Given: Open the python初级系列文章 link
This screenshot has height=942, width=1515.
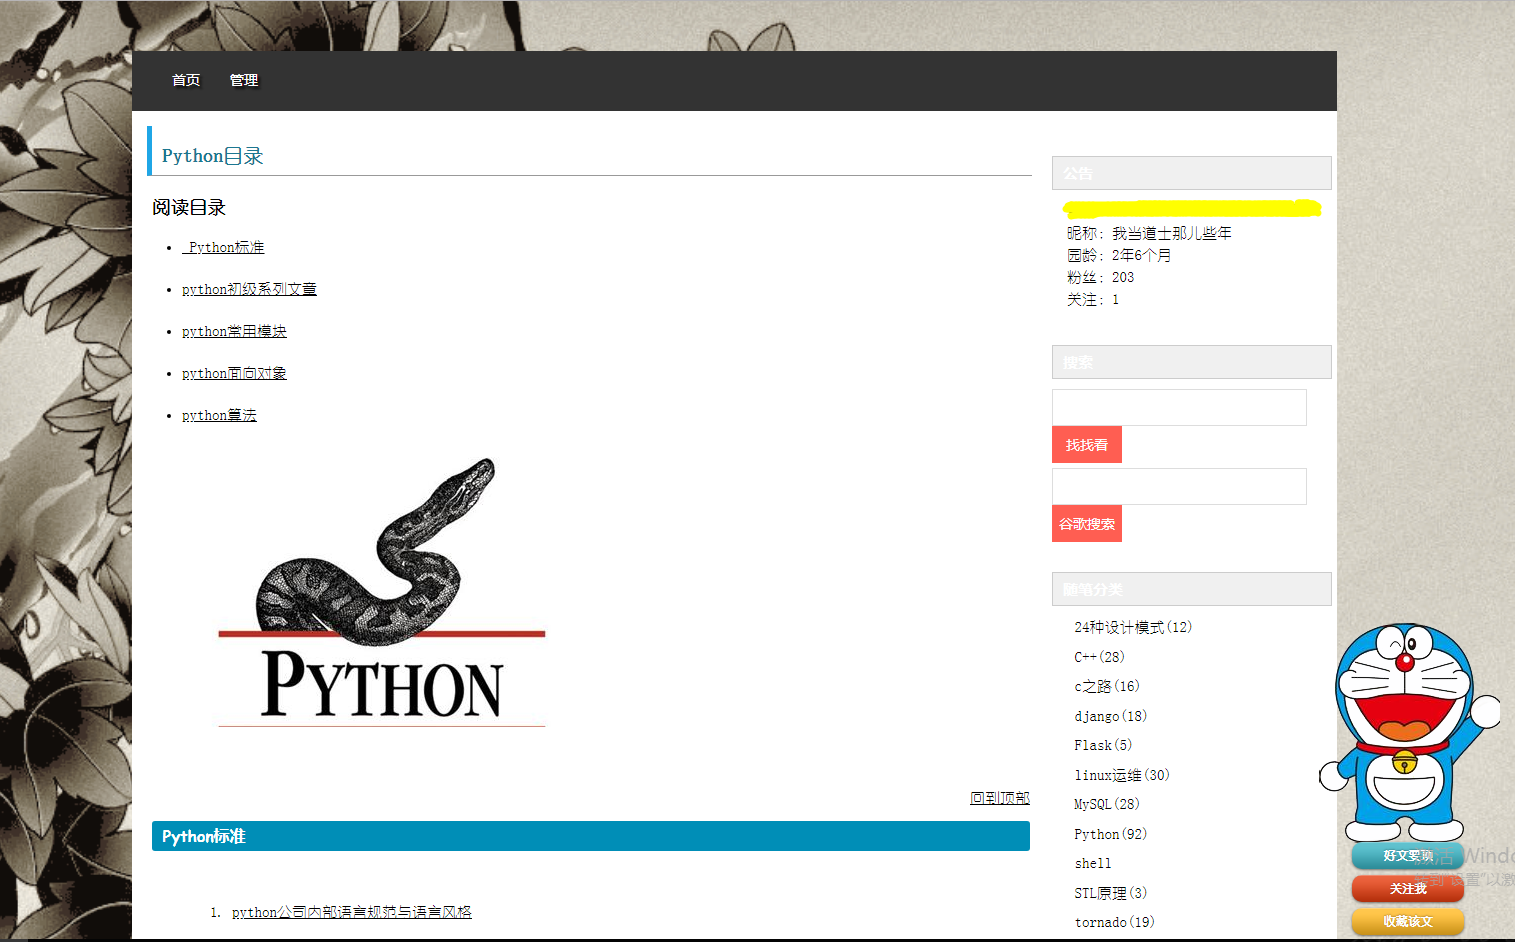Looking at the screenshot, I should click(249, 289).
